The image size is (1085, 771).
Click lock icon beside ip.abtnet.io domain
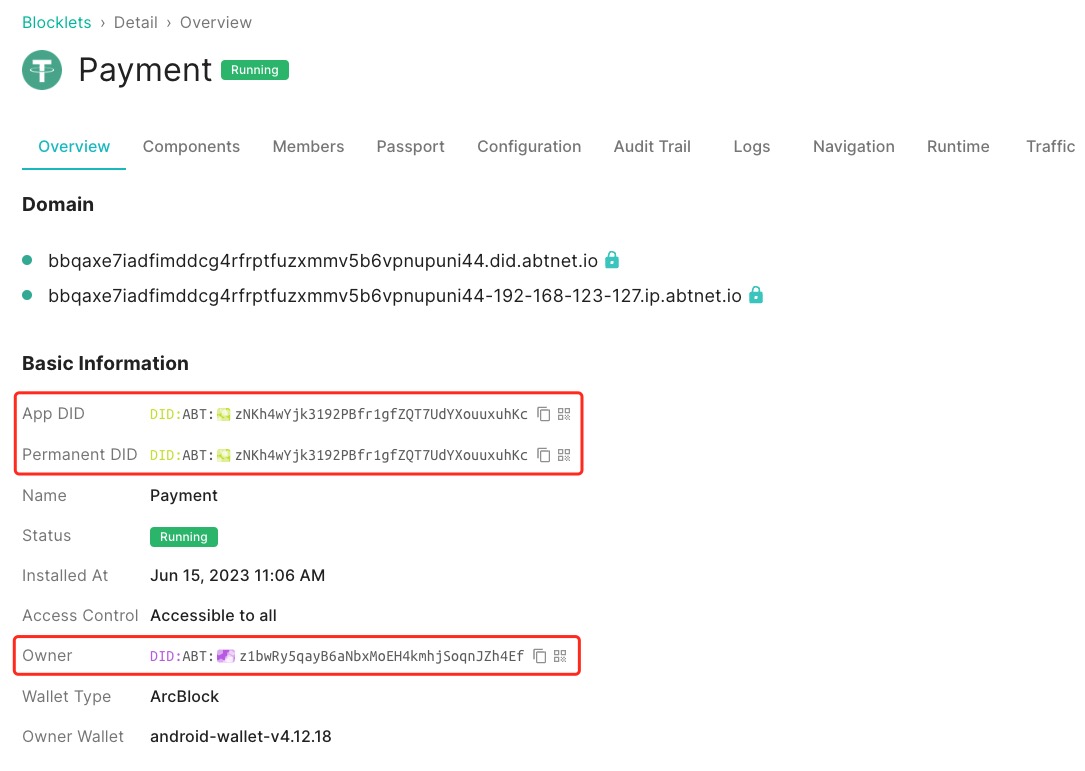point(756,295)
